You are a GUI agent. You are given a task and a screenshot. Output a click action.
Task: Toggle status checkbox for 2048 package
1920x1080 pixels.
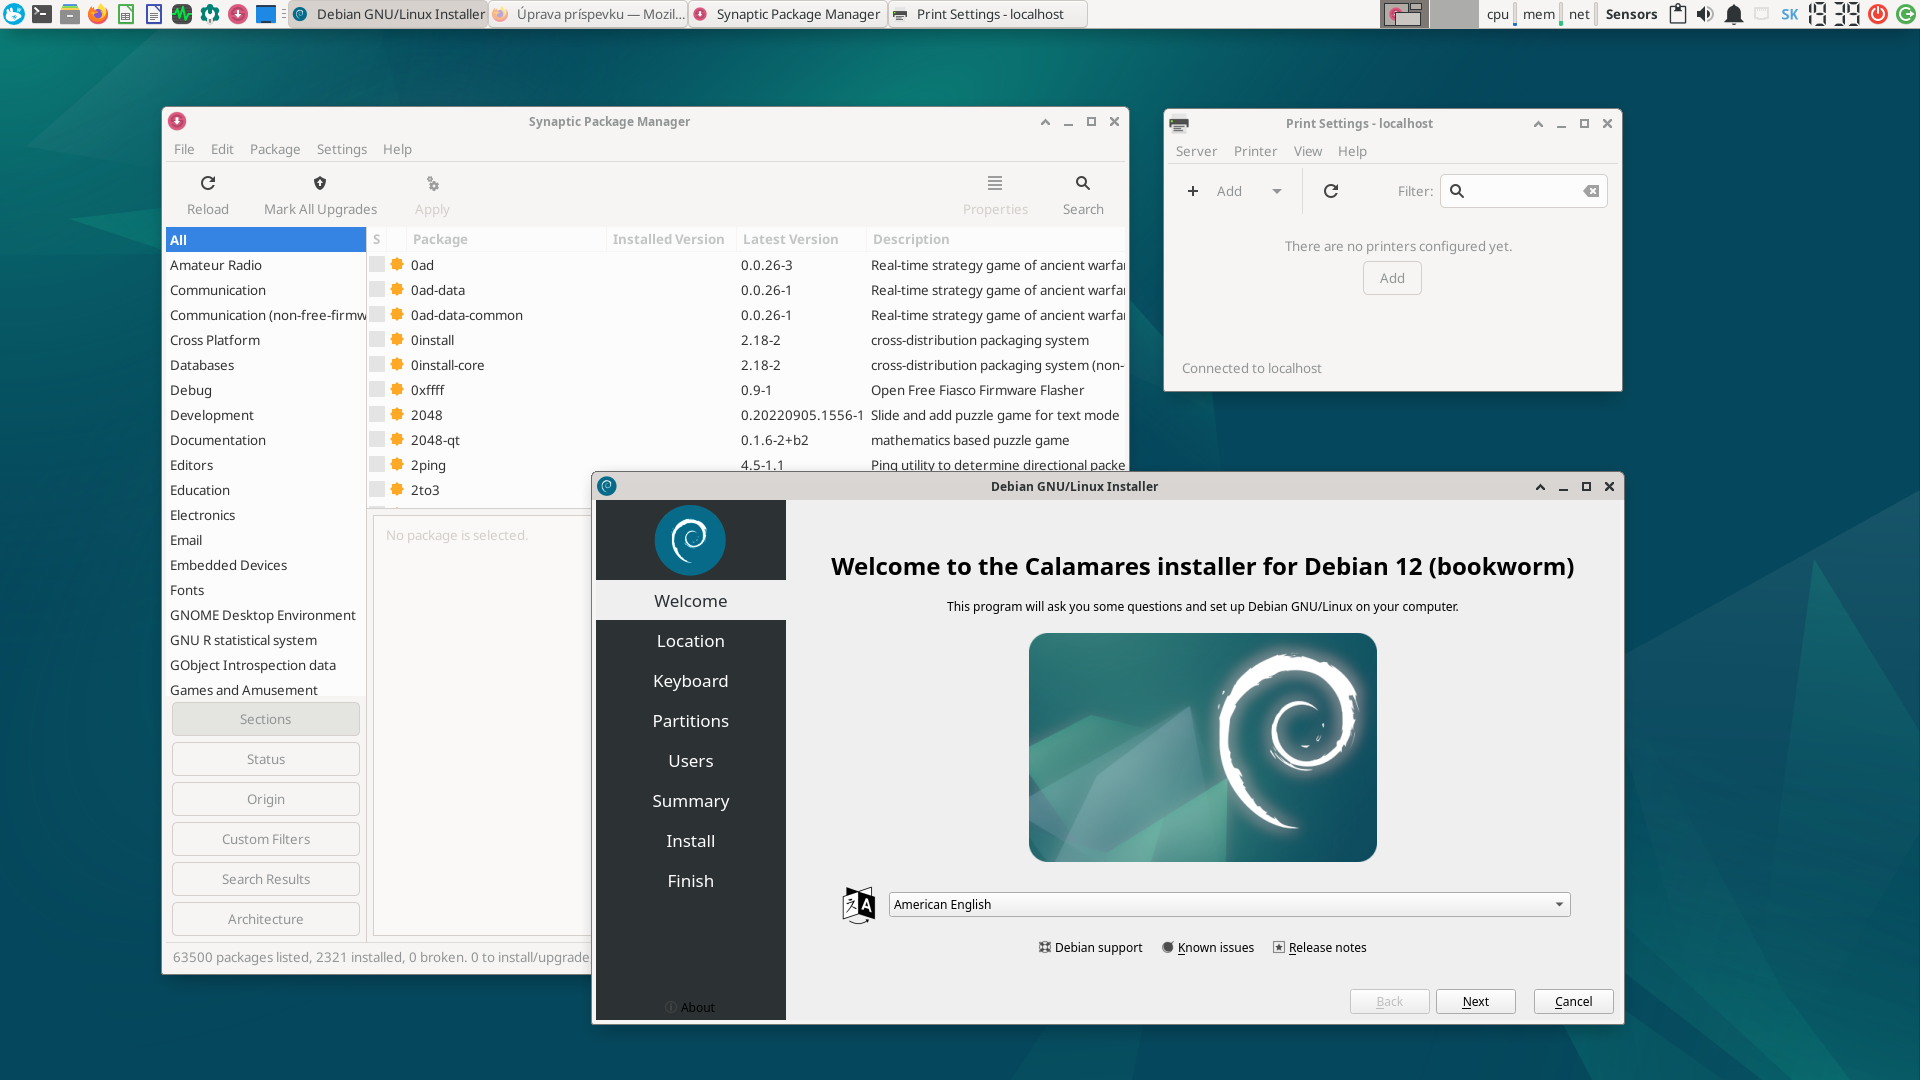coord(377,414)
